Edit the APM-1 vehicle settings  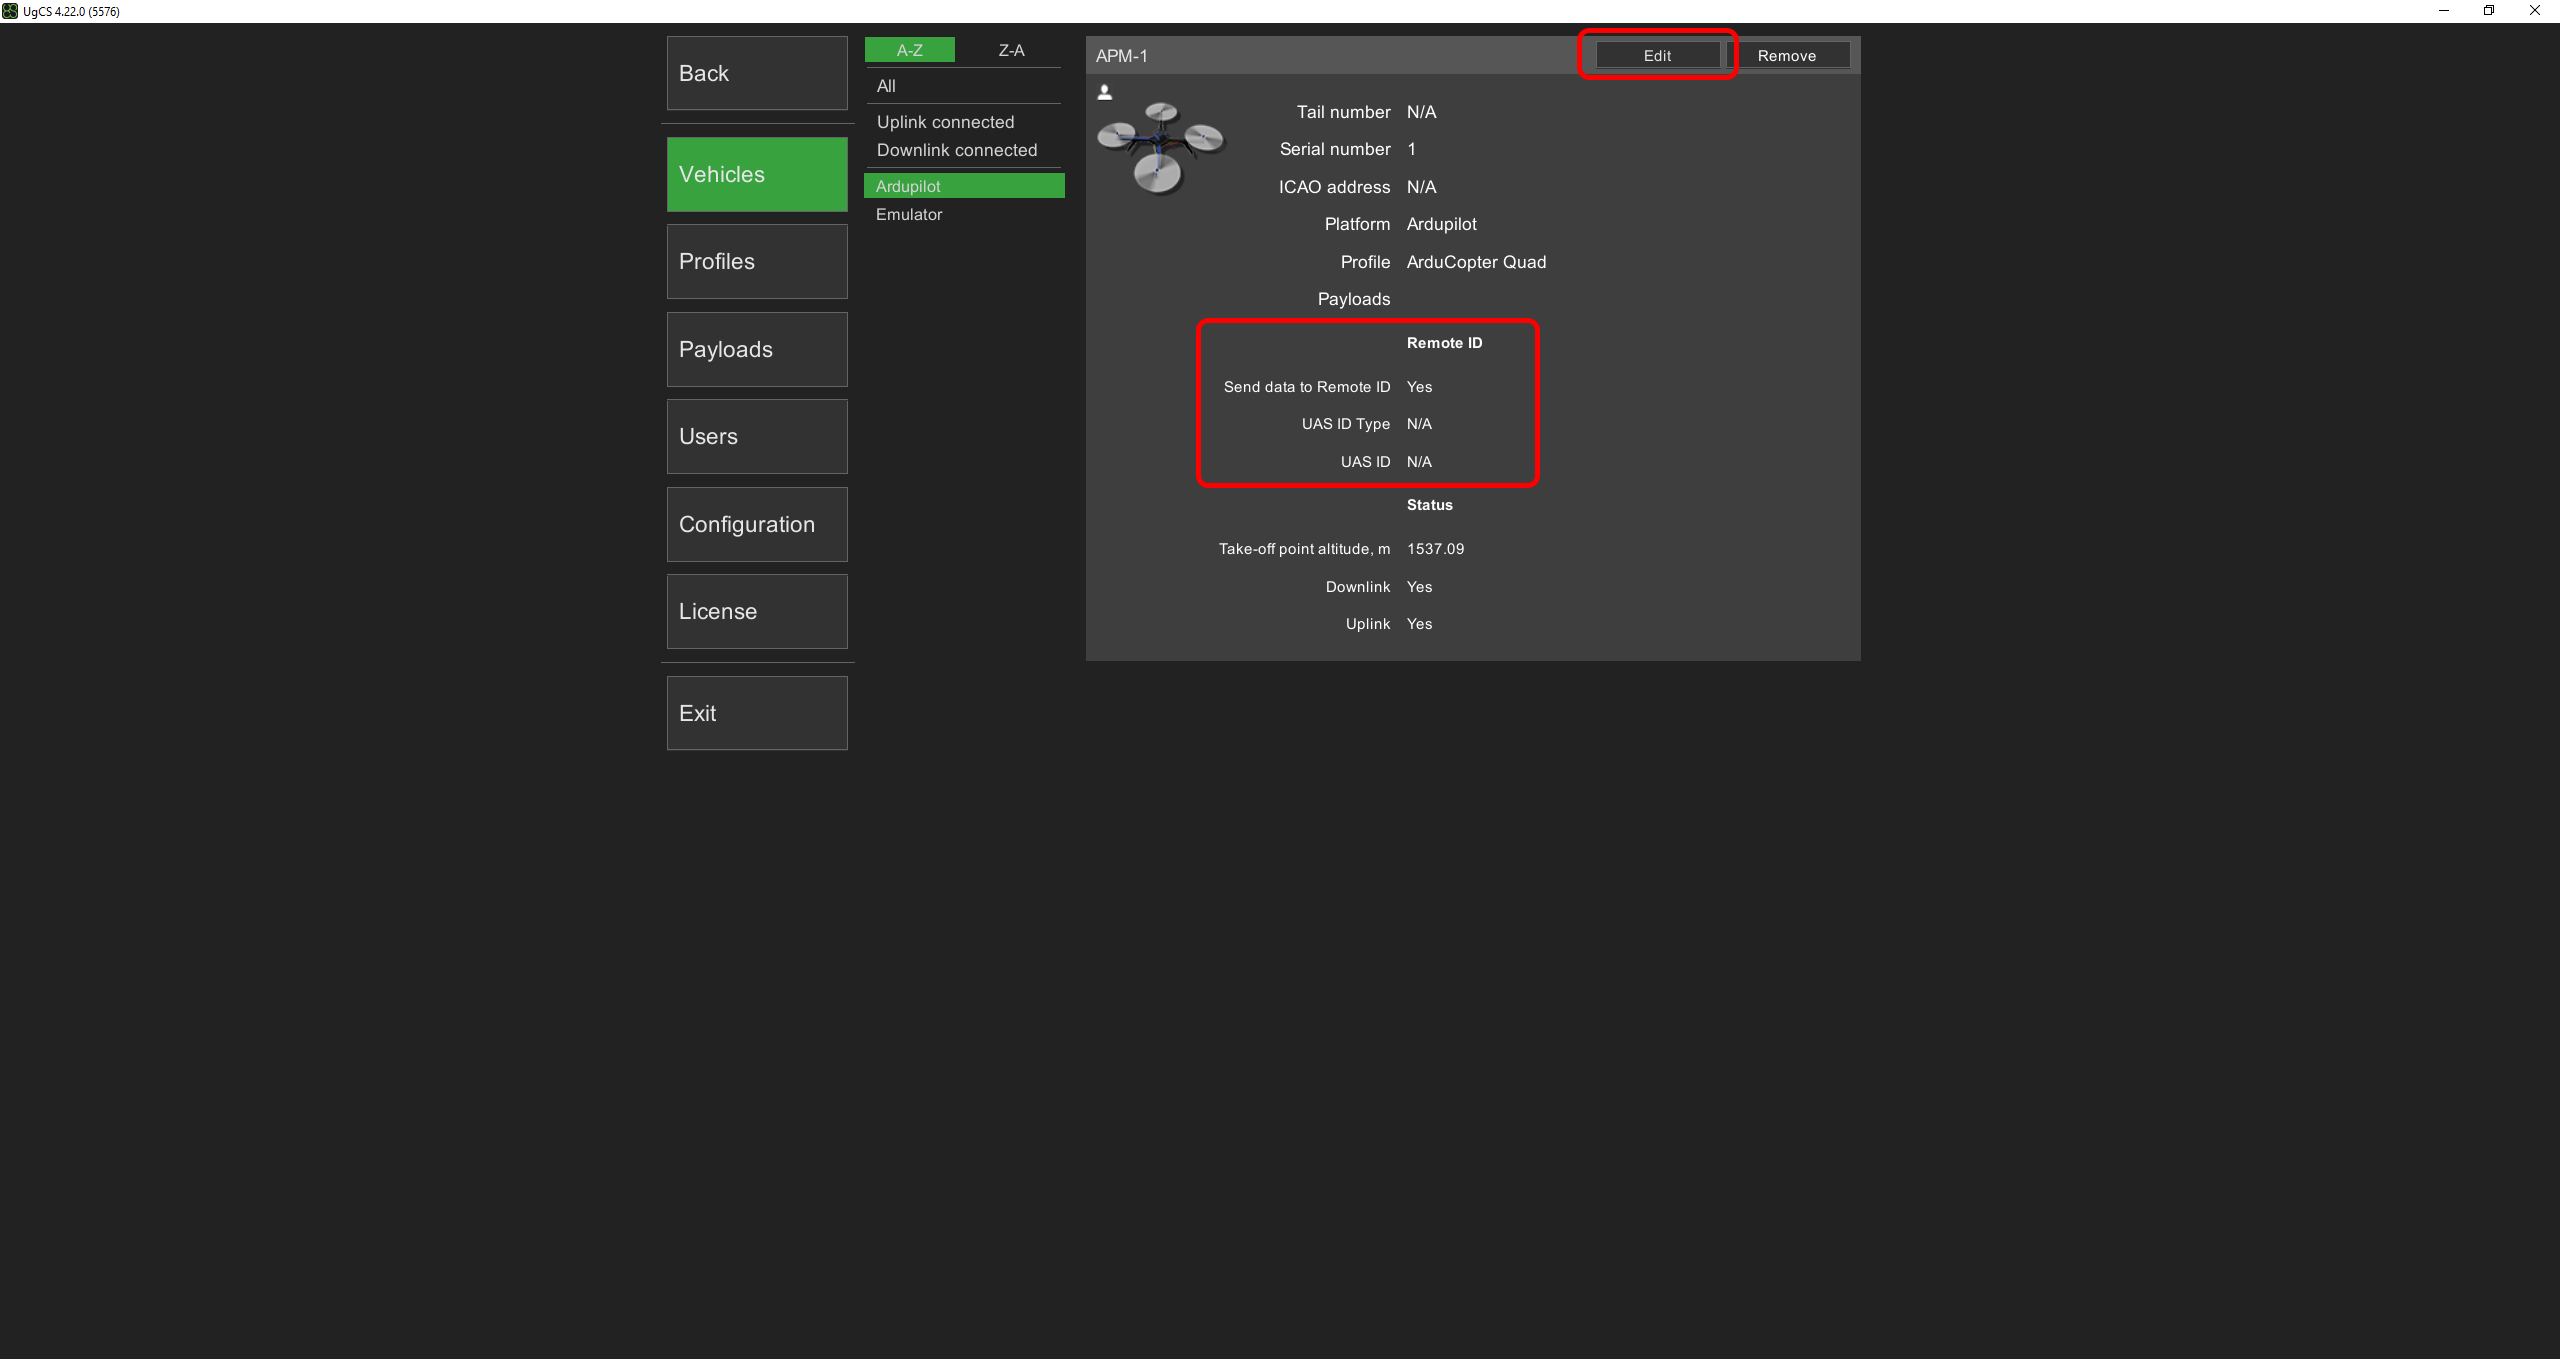pos(1656,55)
